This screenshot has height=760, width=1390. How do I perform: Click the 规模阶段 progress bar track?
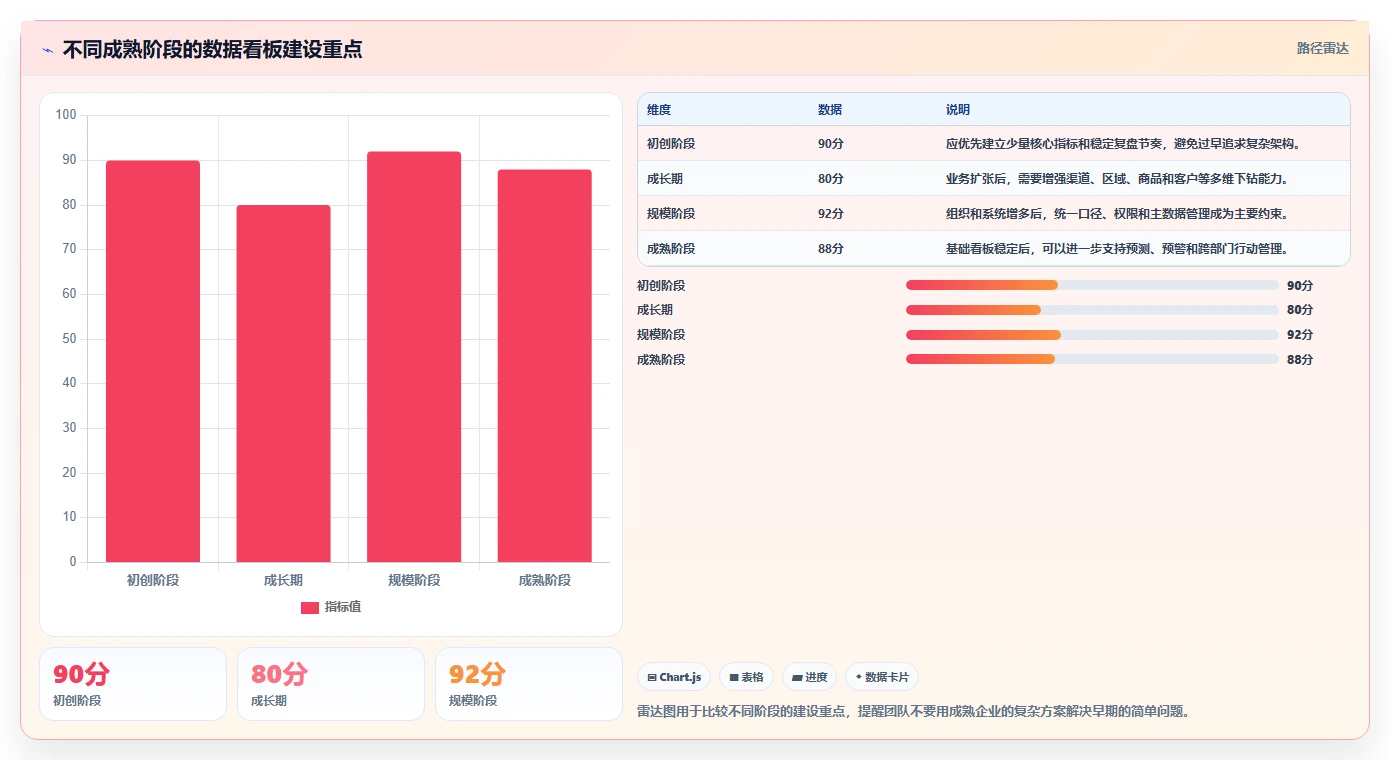[1092, 335]
